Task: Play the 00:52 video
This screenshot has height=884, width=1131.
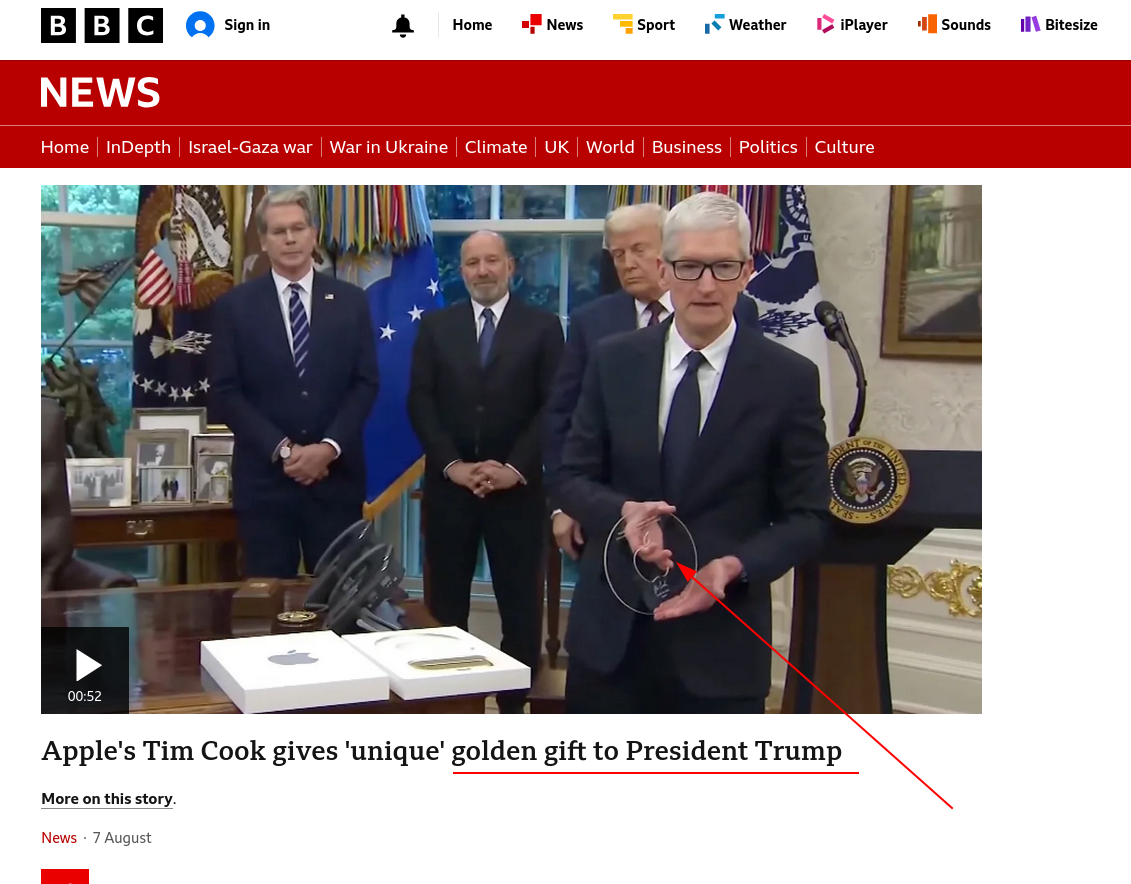Action: [85, 670]
